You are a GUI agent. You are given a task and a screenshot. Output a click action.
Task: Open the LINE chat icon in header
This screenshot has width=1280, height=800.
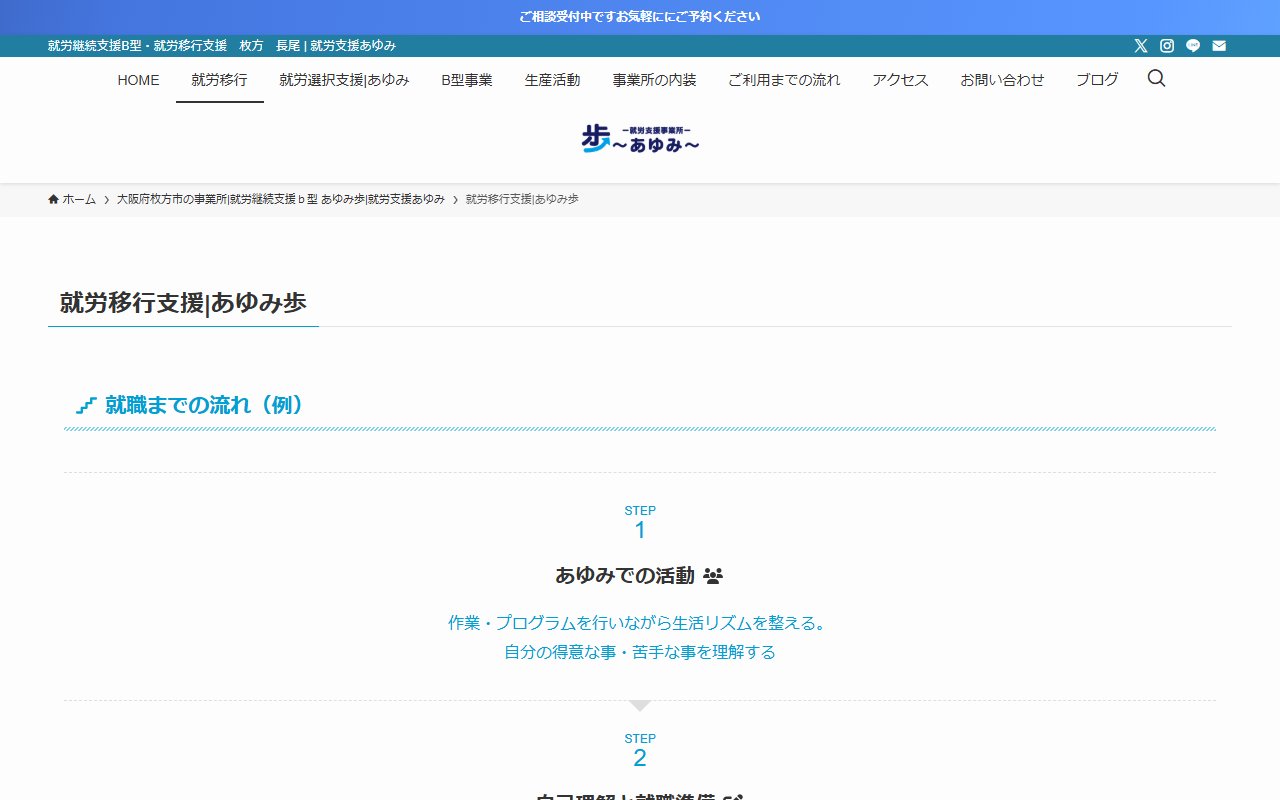[1193, 46]
